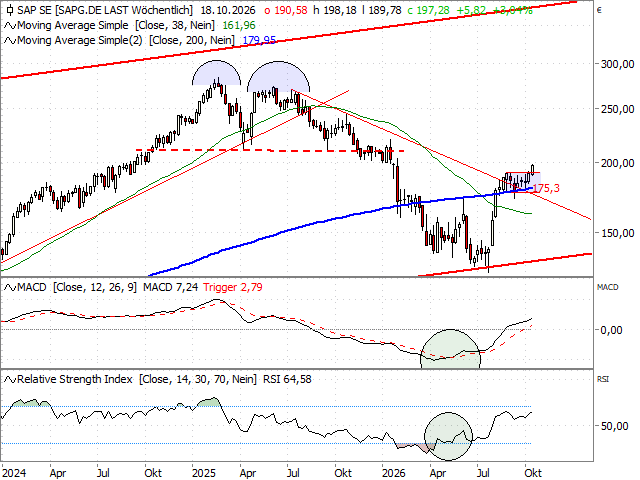Click the 2024 label on time axis

(14, 473)
